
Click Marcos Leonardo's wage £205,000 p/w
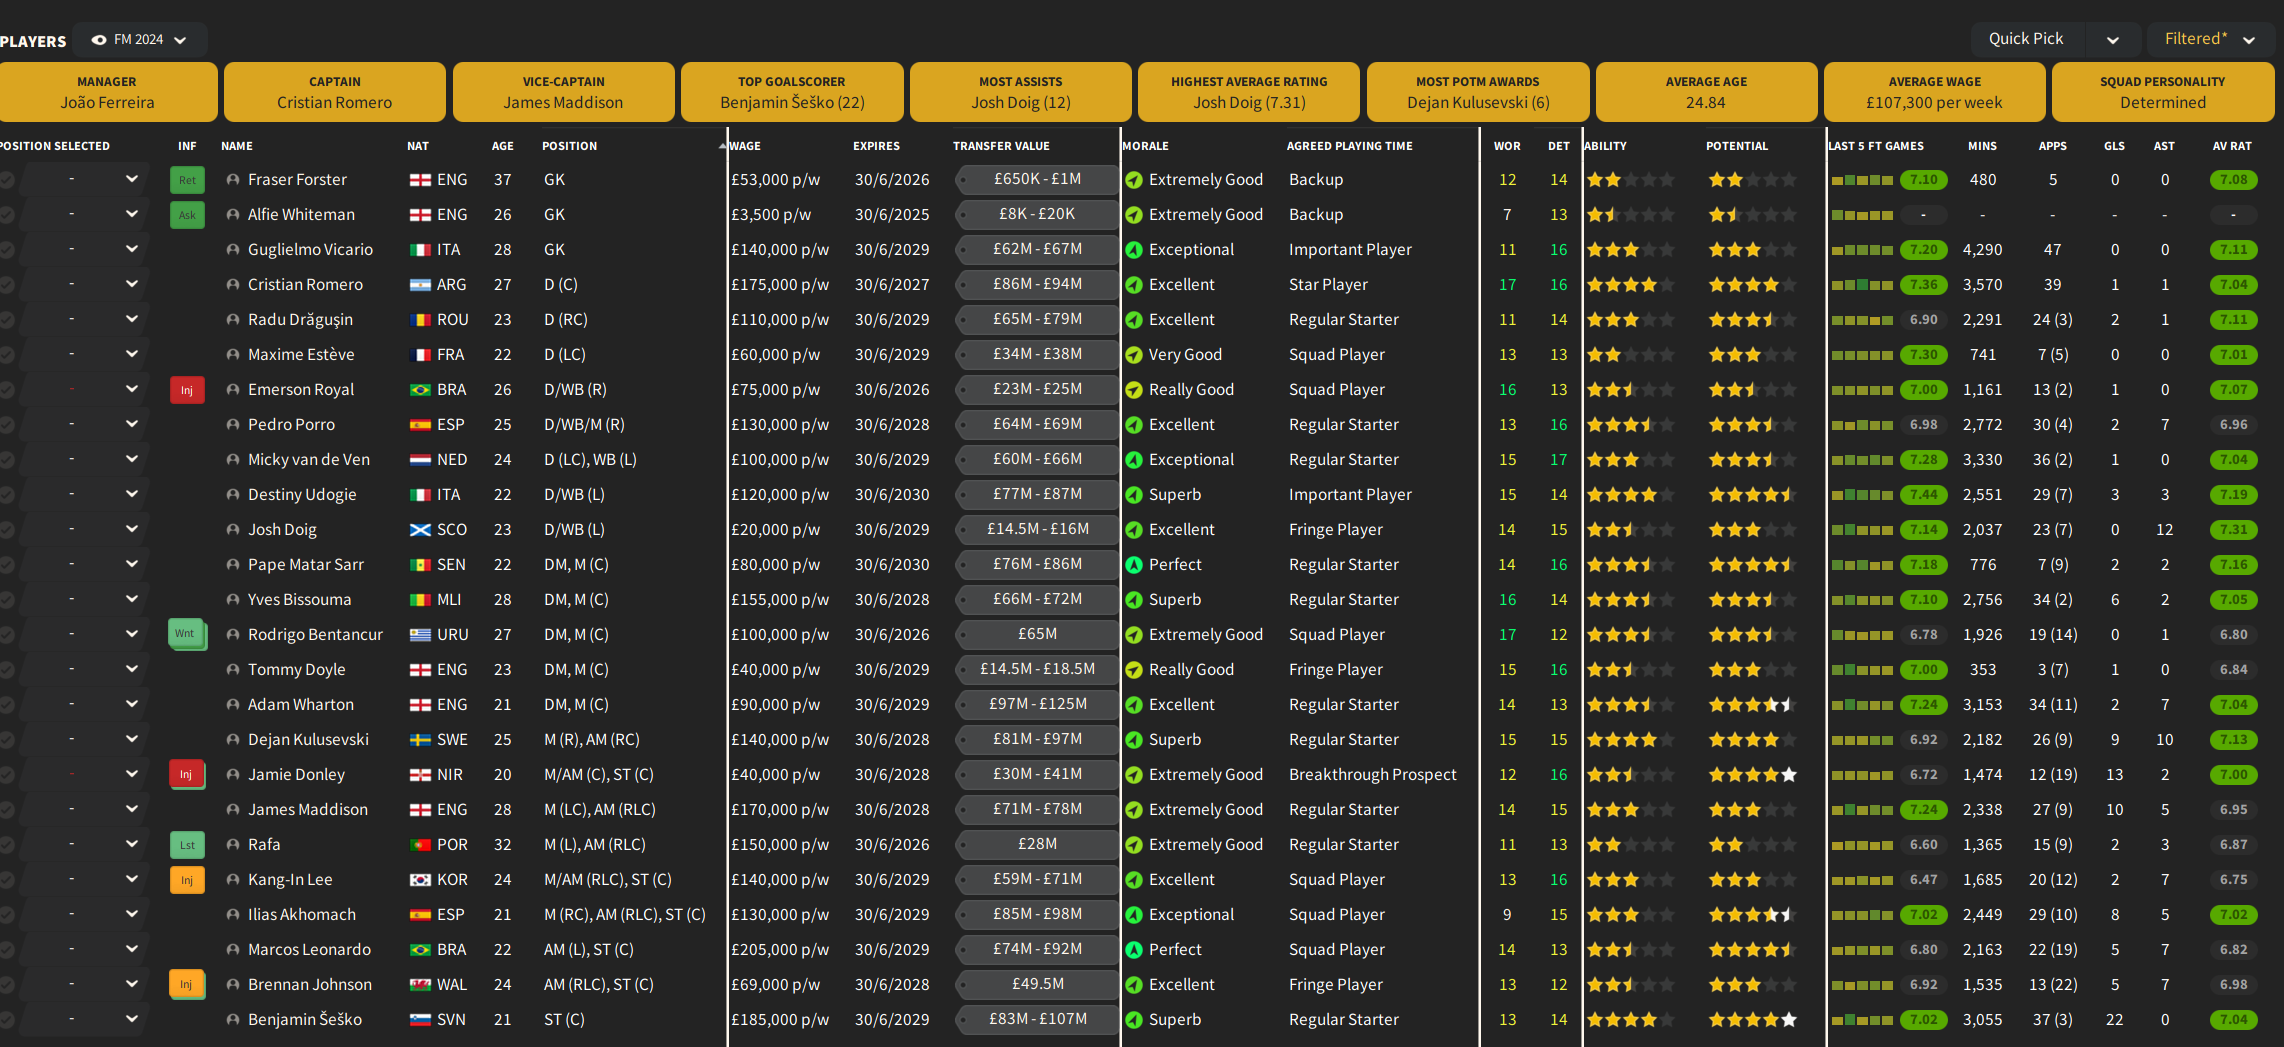(x=780, y=950)
